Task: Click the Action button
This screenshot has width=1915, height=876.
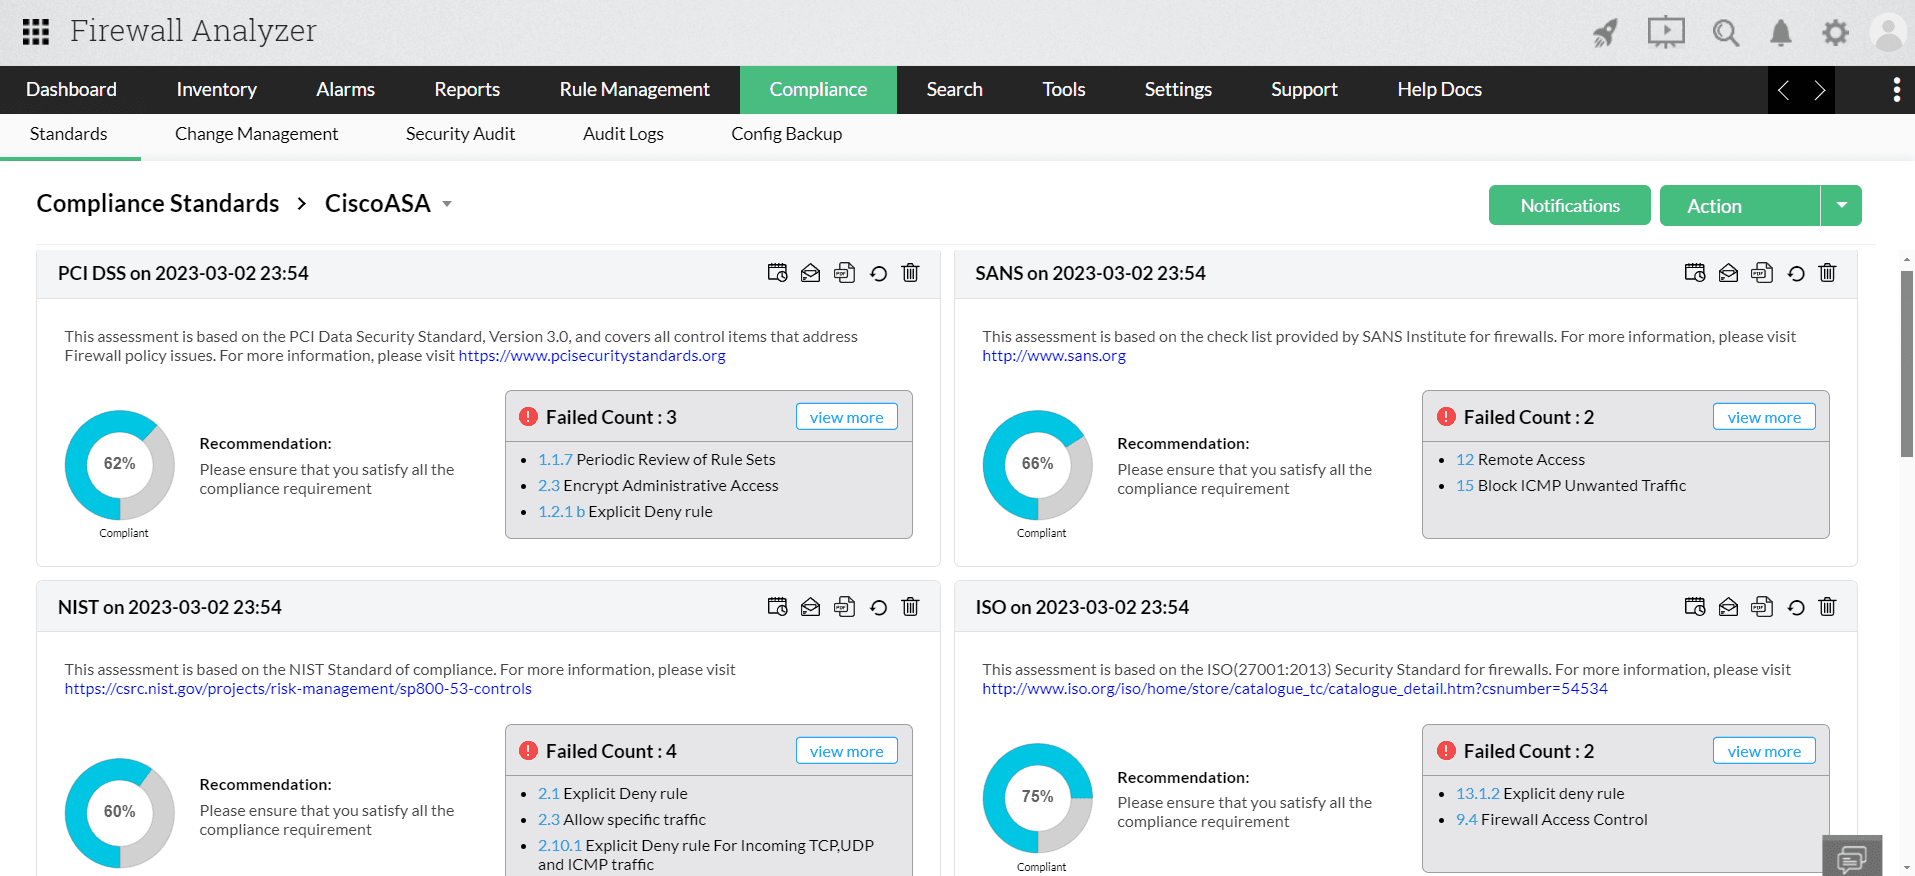Action: [x=1739, y=205]
